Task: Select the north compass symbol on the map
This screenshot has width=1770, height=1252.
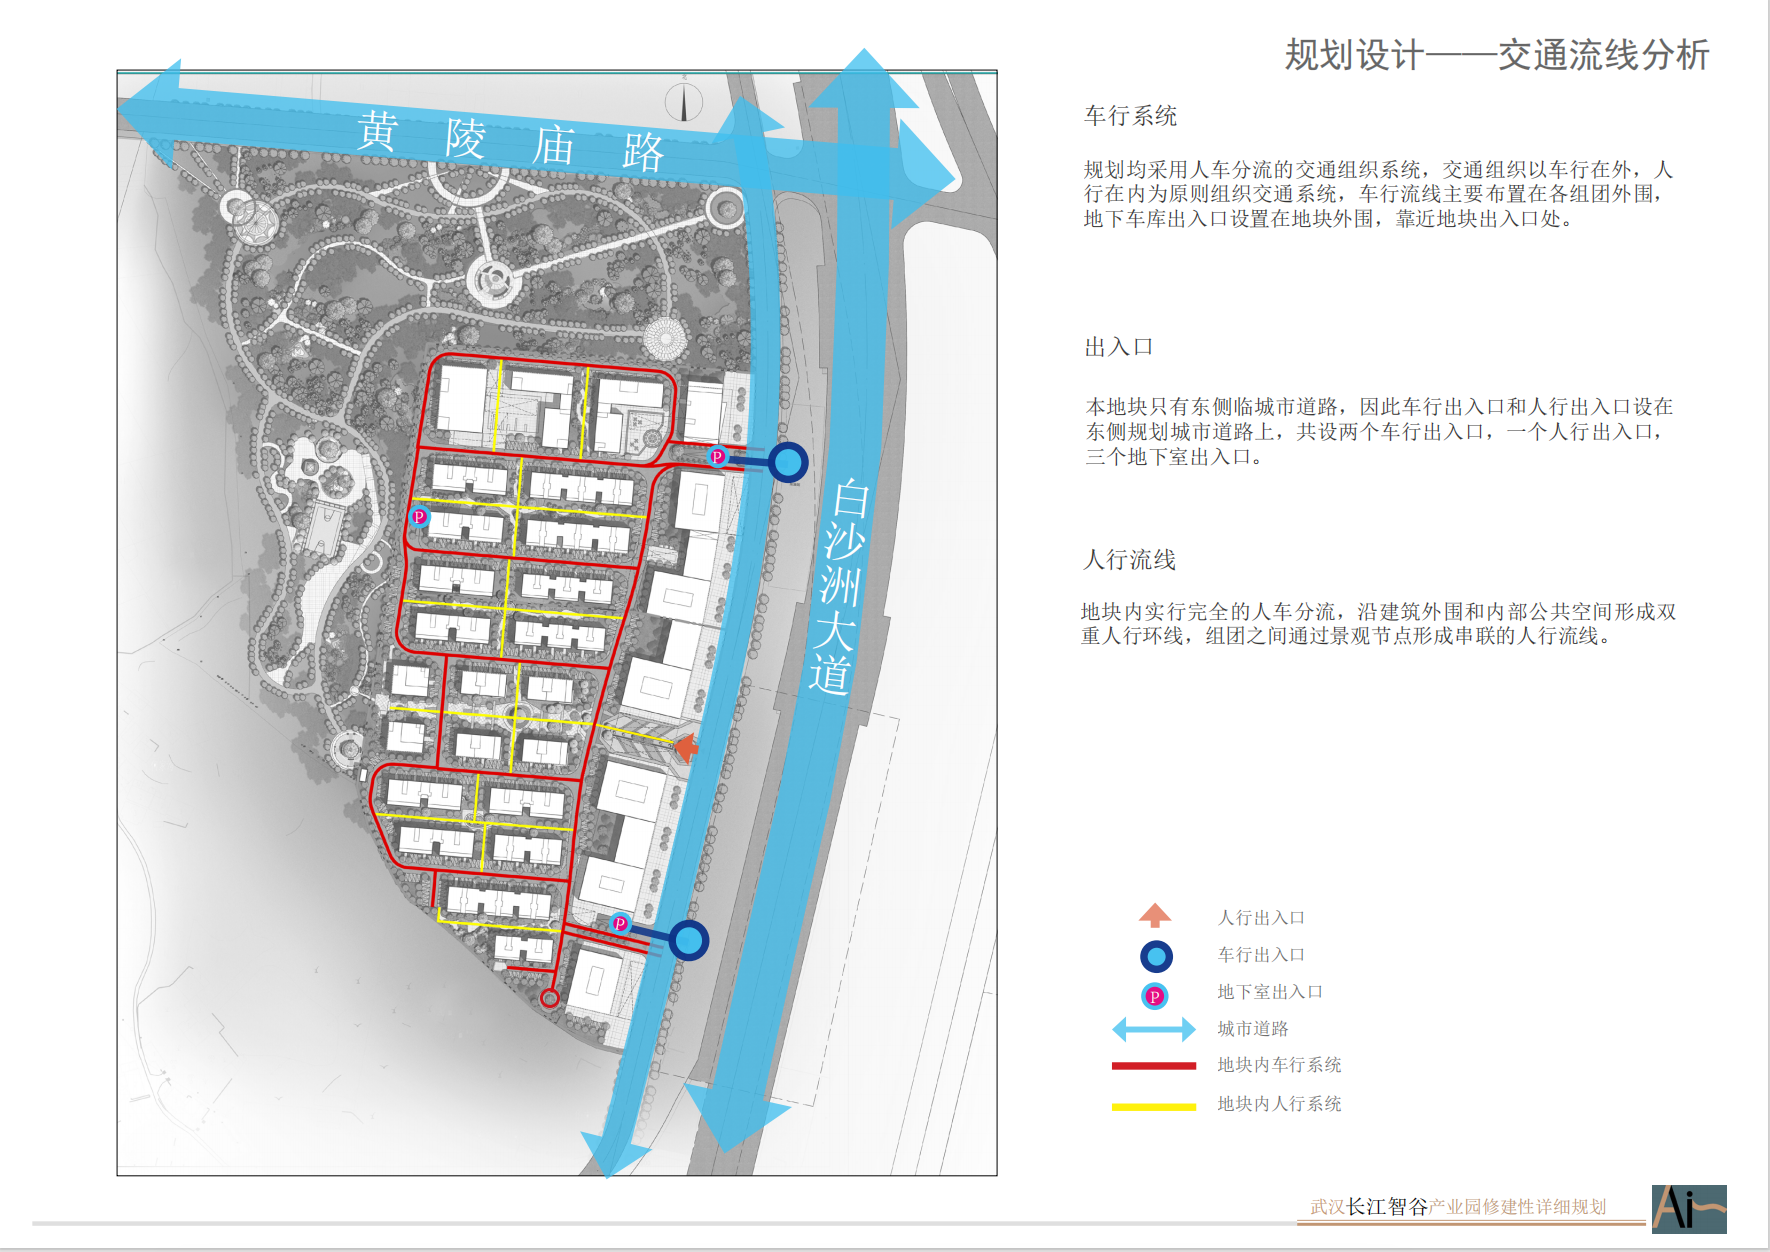Action: [684, 102]
